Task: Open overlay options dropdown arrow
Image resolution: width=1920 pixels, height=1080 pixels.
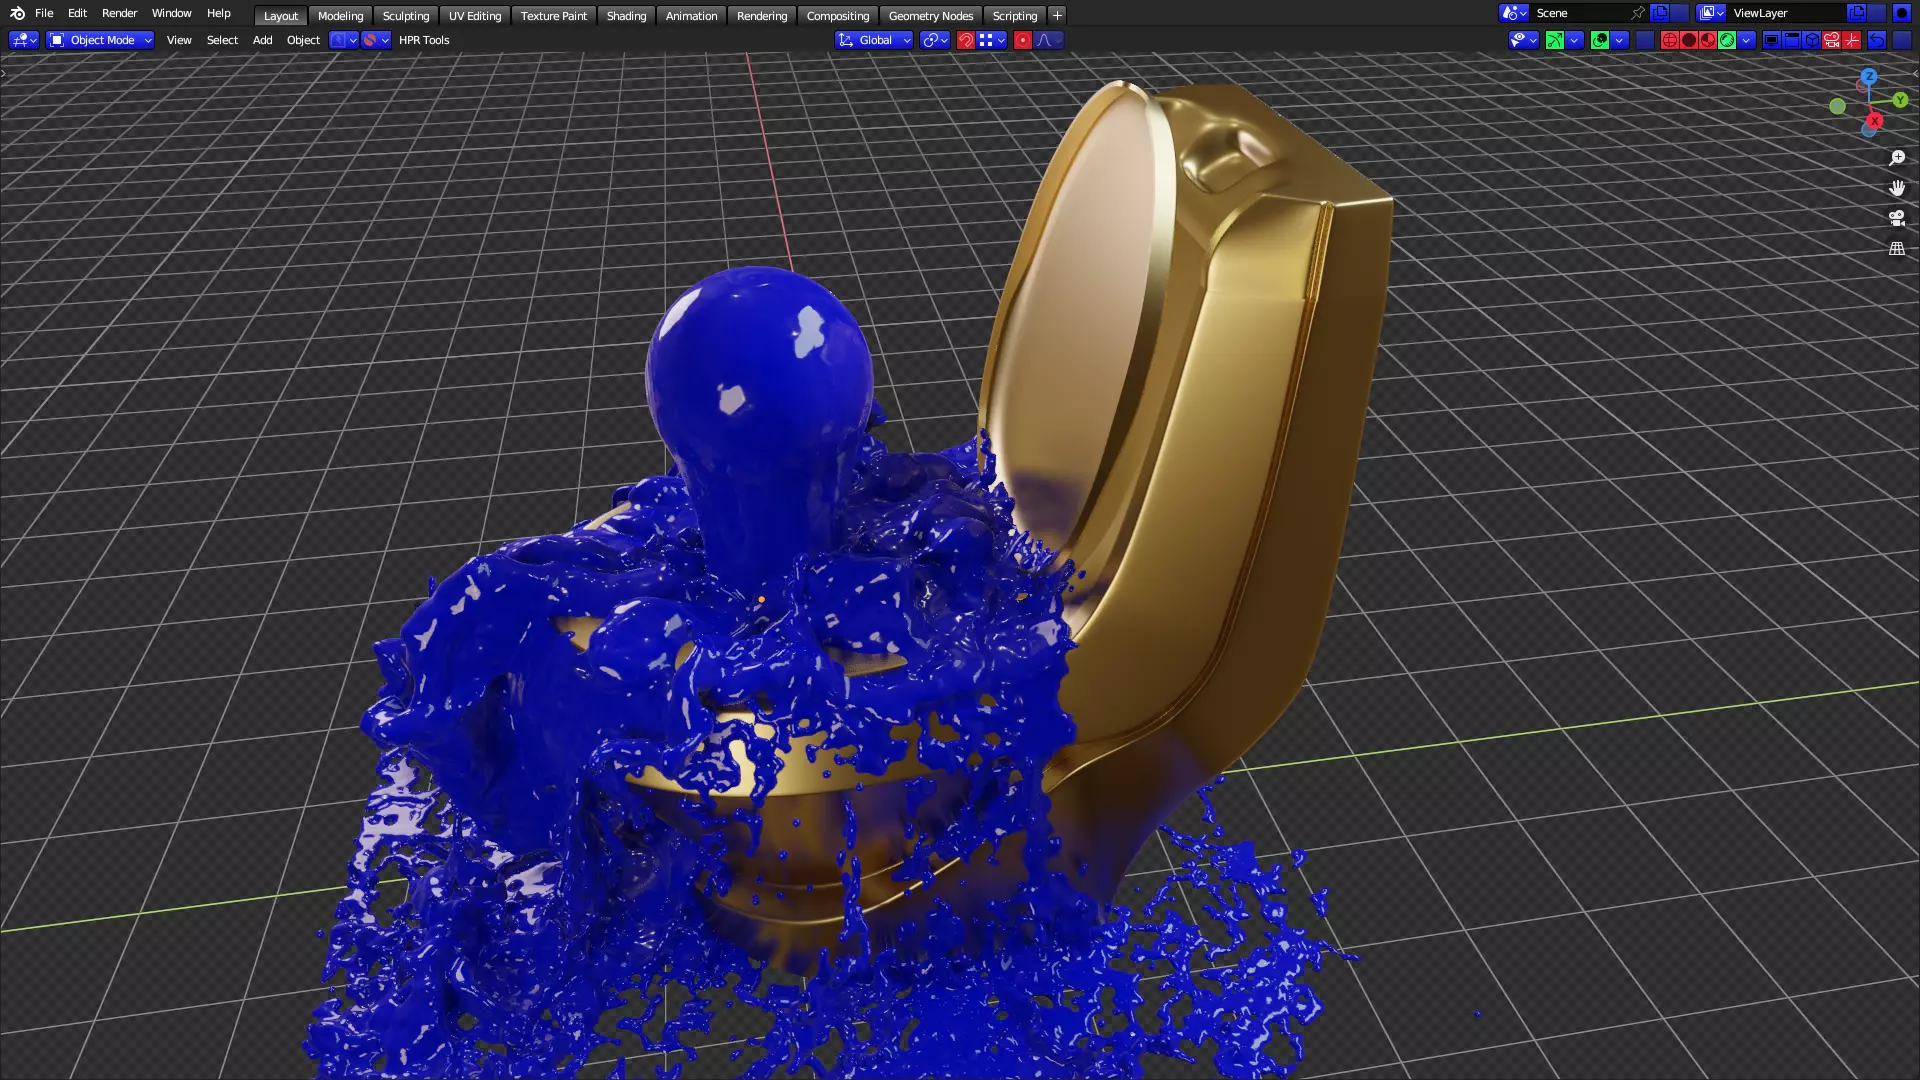Action: [1619, 40]
